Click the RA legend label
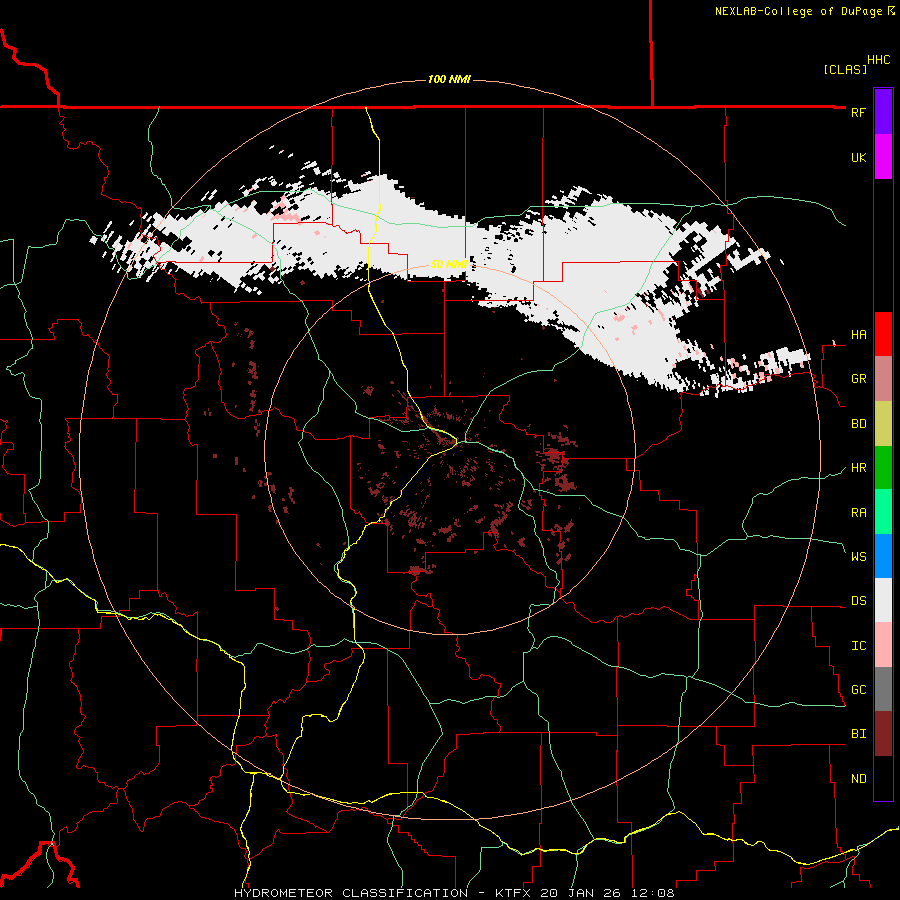This screenshot has width=900, height=900. pos(858,513)
